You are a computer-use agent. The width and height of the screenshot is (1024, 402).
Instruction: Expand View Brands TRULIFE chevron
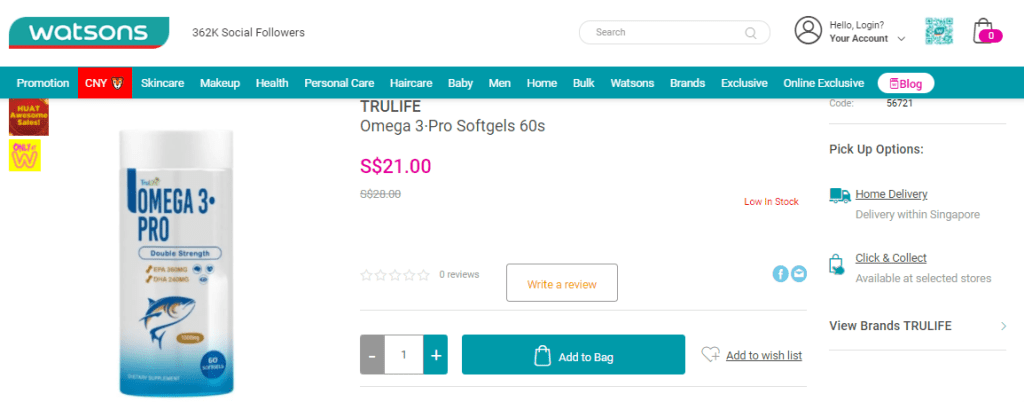(1004, 326)
